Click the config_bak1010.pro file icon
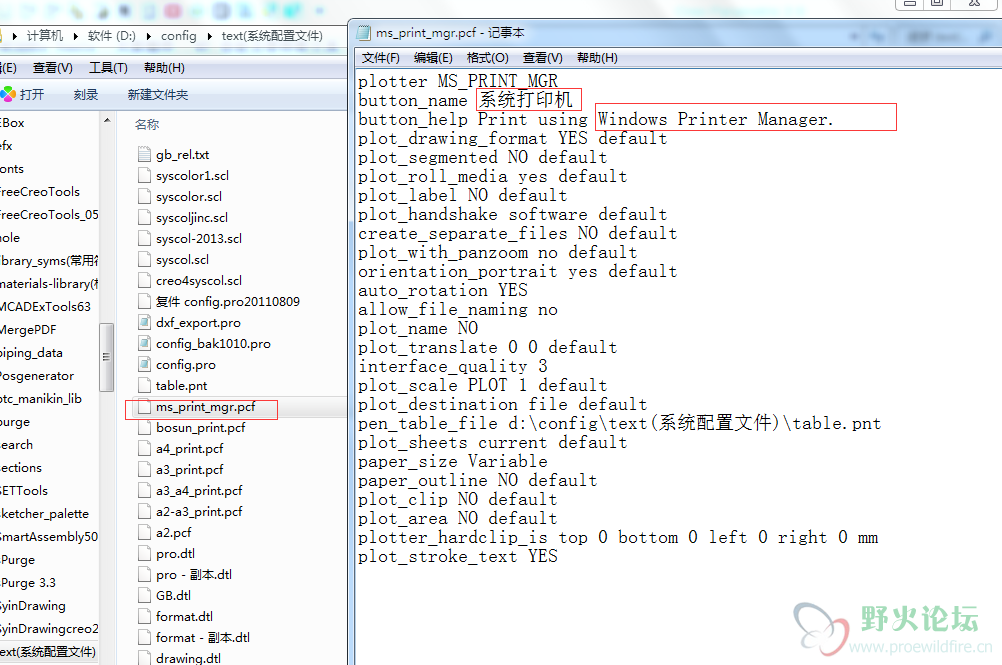The image size is (1002, 665). 144,344
